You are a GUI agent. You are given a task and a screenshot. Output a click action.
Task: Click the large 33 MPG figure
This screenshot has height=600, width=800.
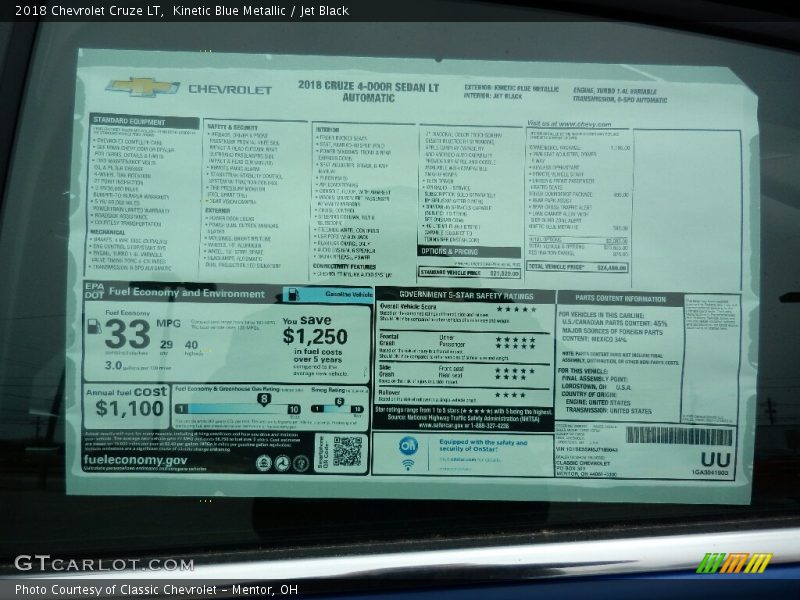pyautogui.click(x=128, y=334)
